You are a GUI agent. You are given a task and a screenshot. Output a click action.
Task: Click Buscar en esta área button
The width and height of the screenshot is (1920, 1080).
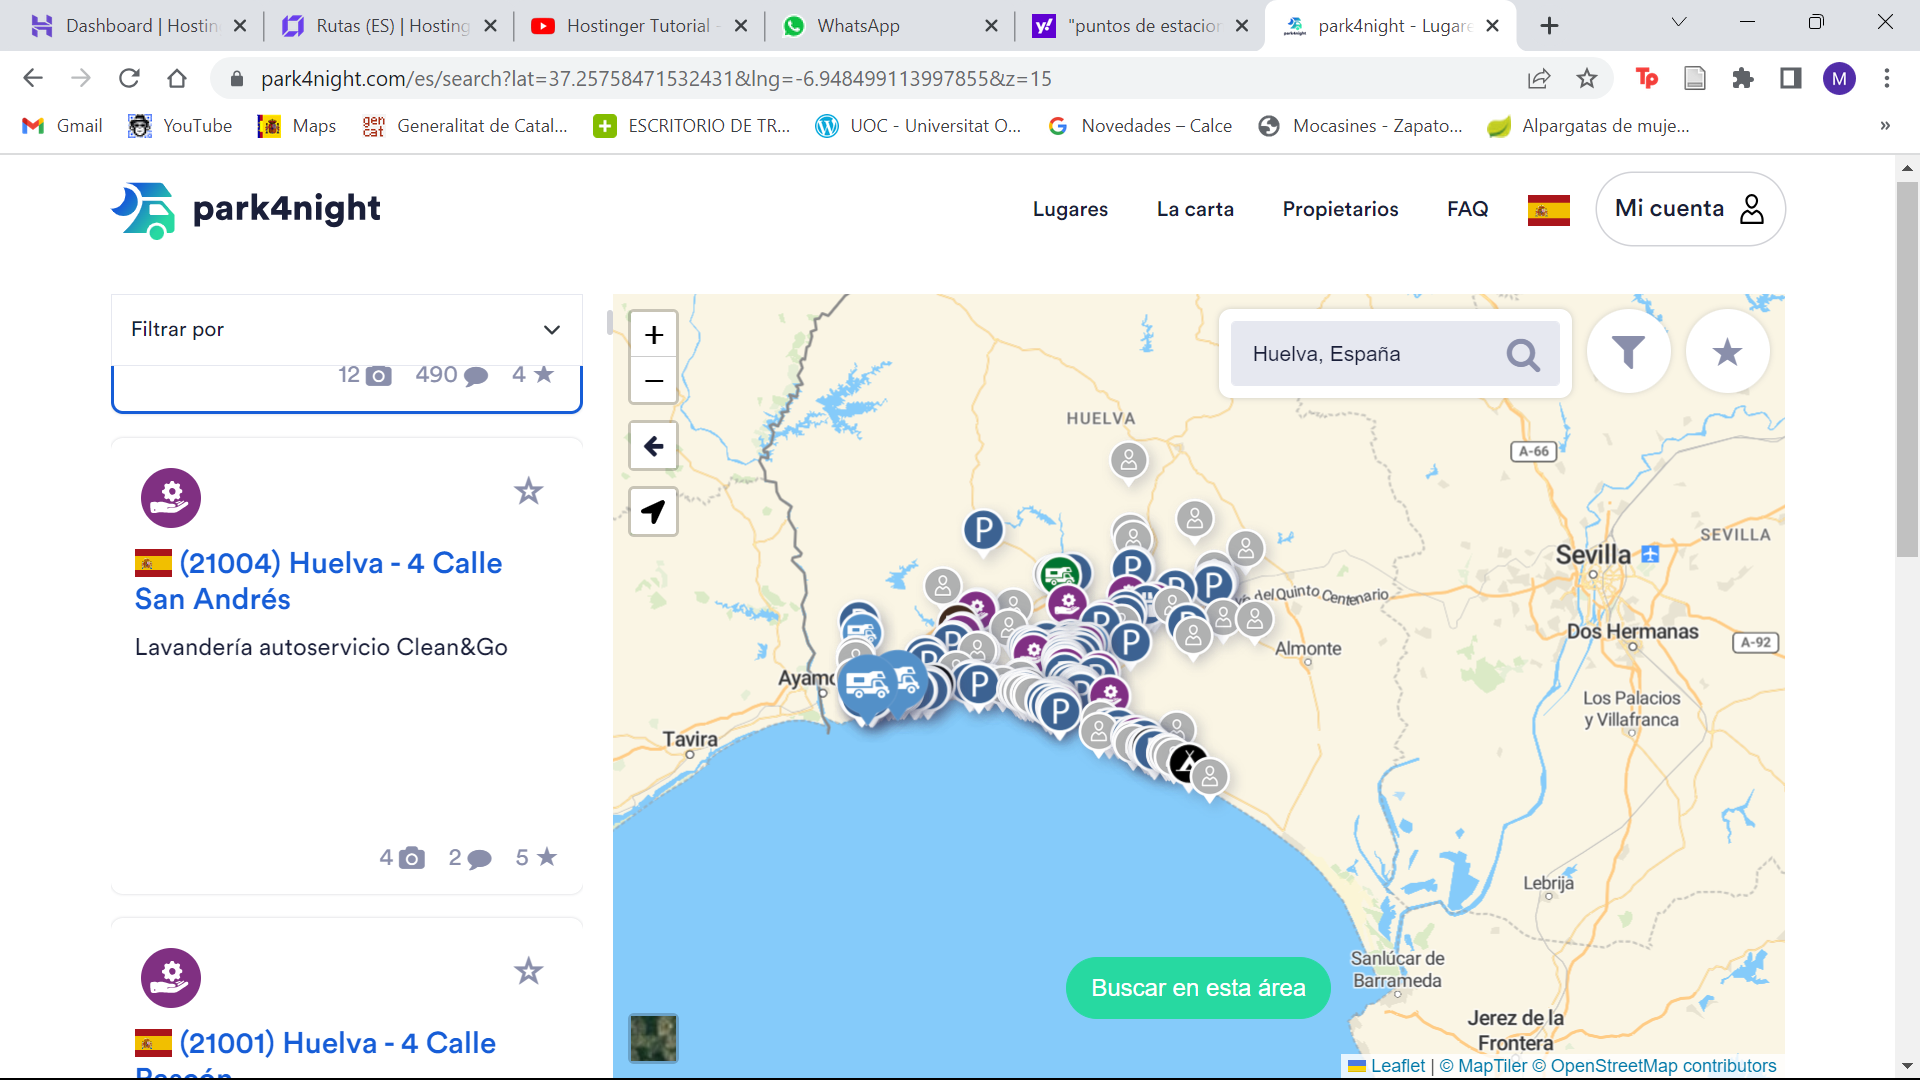(x=1198, y=988)
